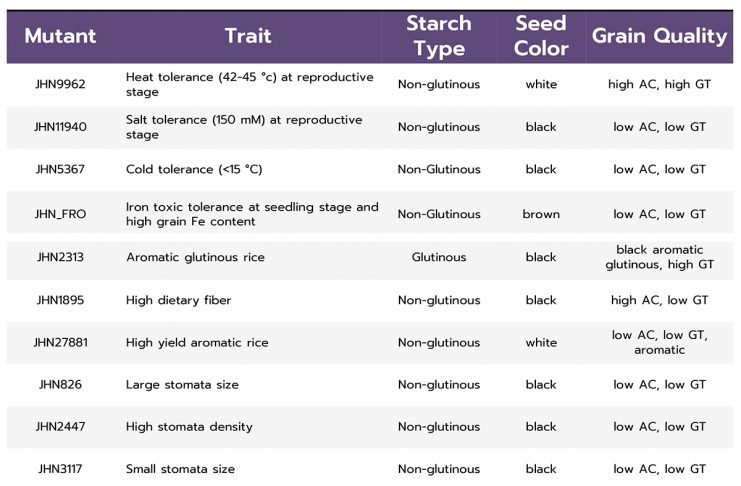Click the Iron toxic tolerance trait text

click(252, 214)
